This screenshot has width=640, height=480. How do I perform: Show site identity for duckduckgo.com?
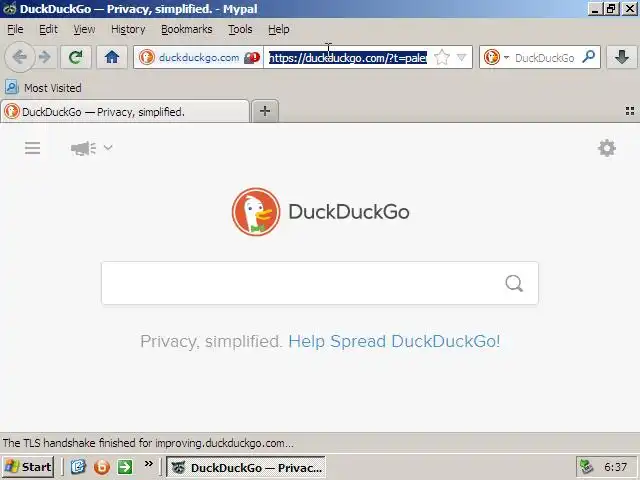click(x=189, y=58)
